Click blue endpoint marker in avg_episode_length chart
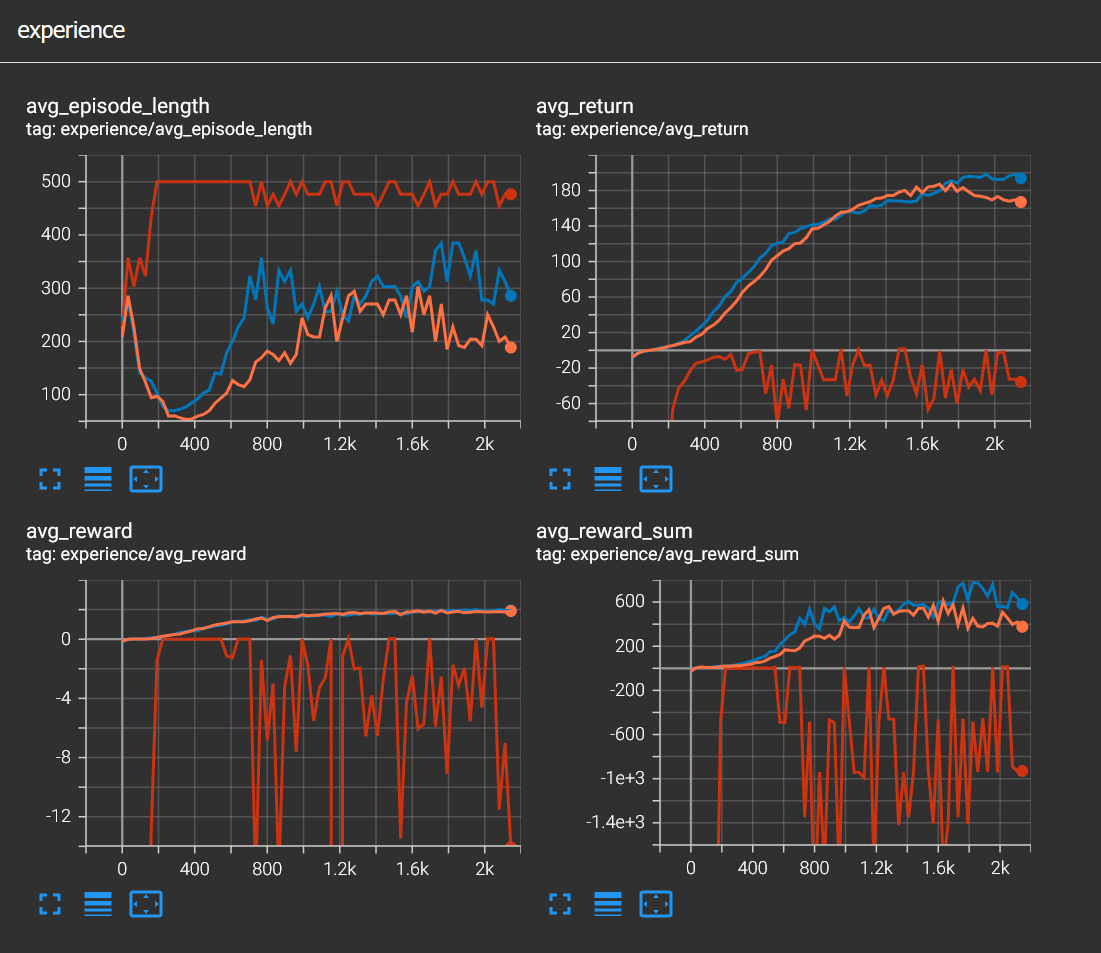Screen dimensions: 1101x953 pos(511,296)
